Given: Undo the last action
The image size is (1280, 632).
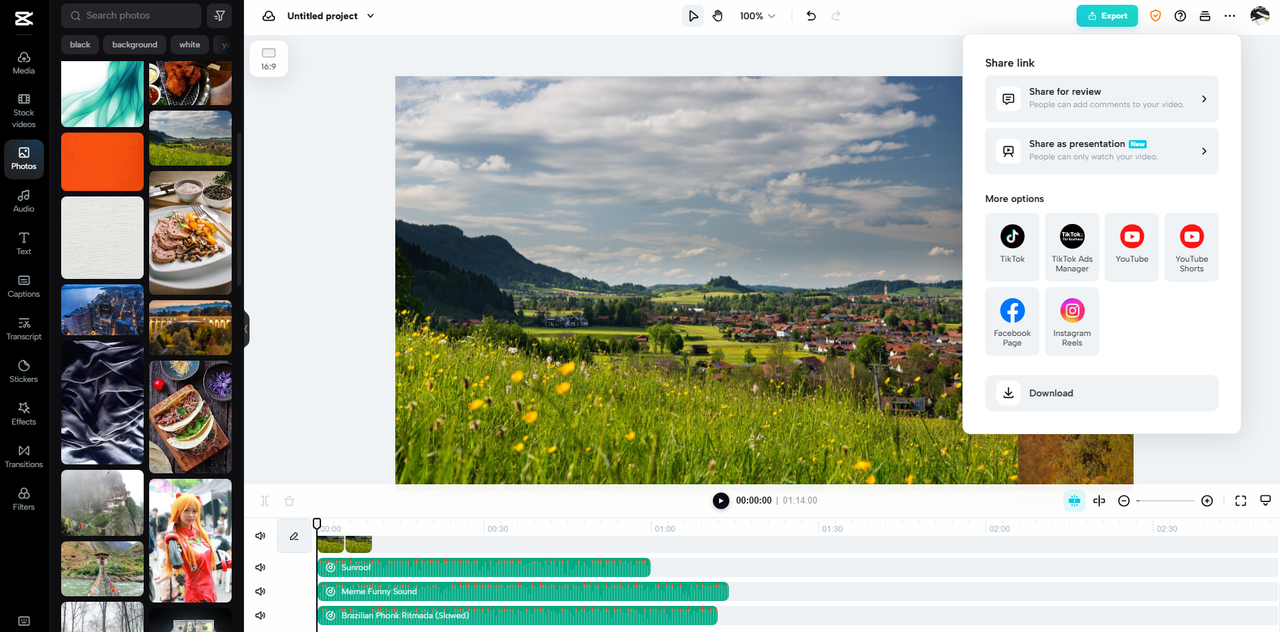Looking at the screenshot, I should (x=811, y=16).
